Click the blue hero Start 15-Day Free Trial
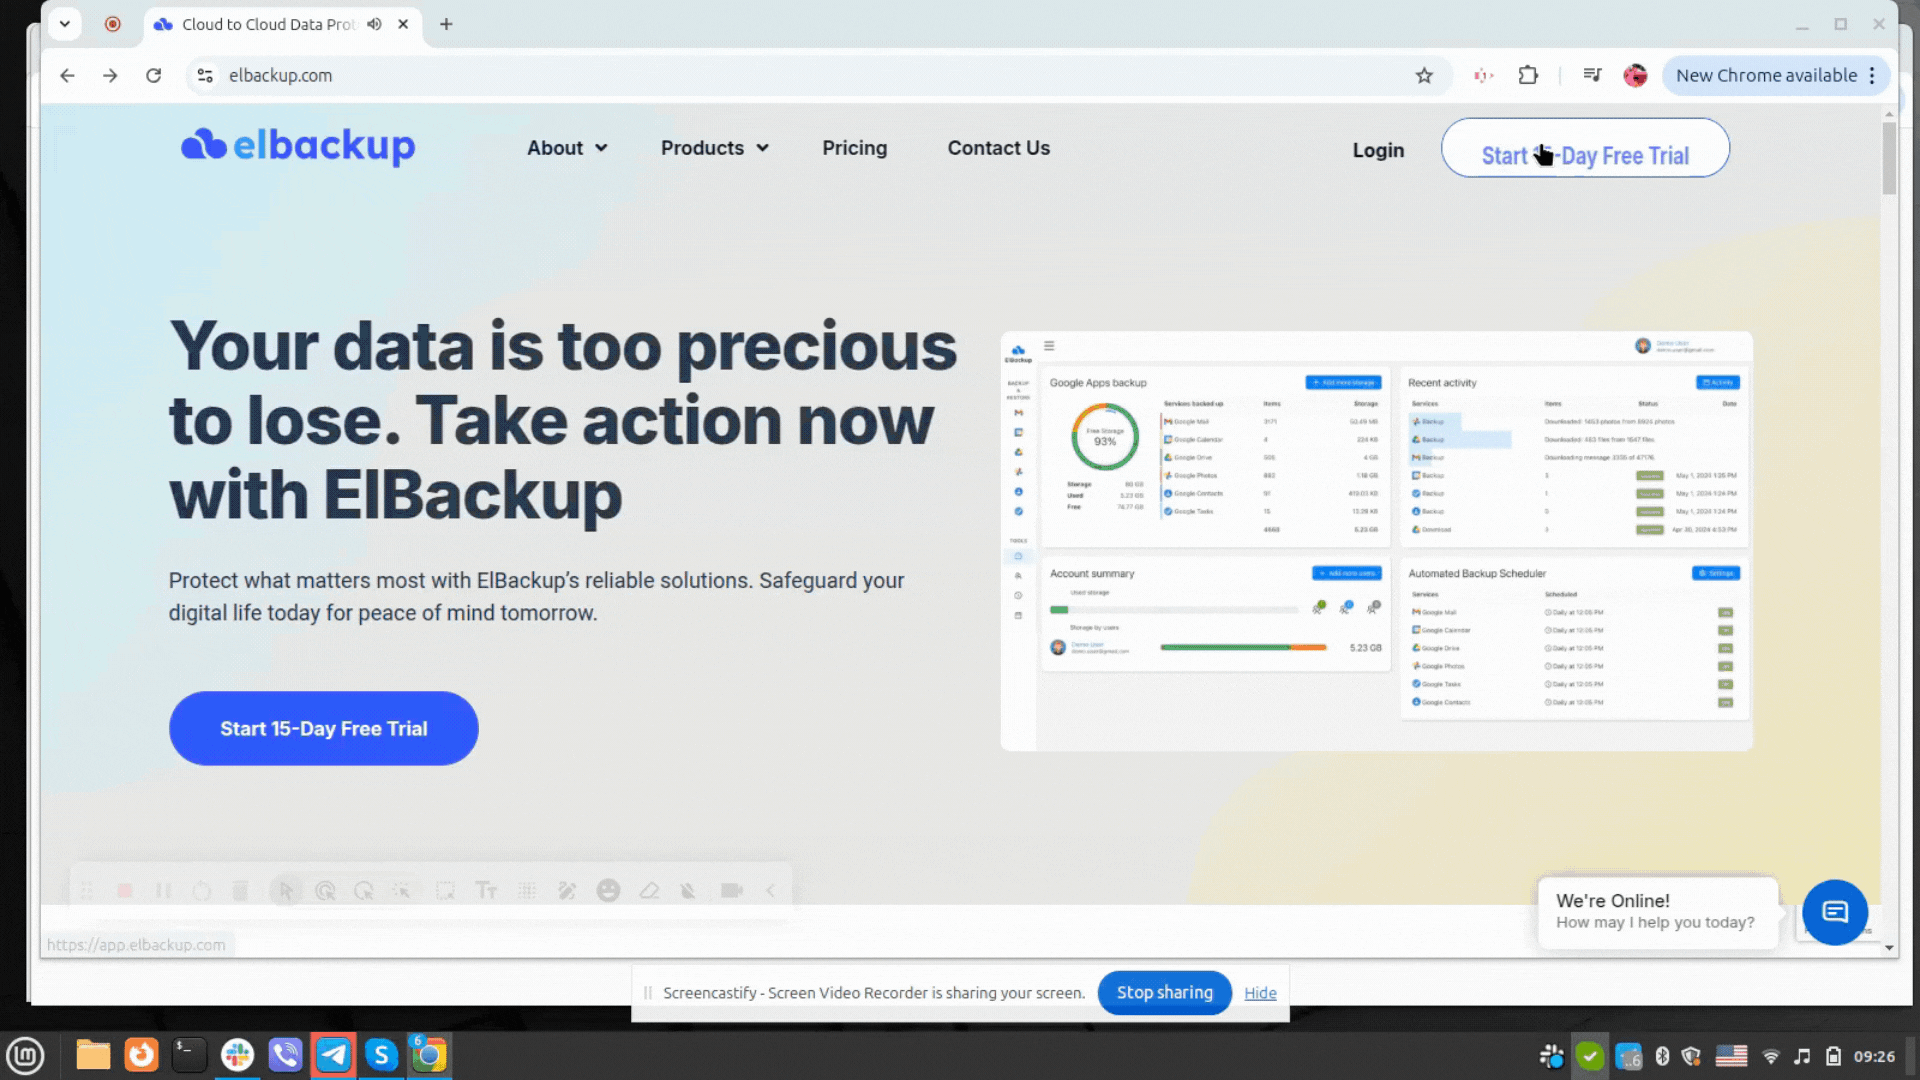Screen dimensions: 1920x1080 (323, 728)
